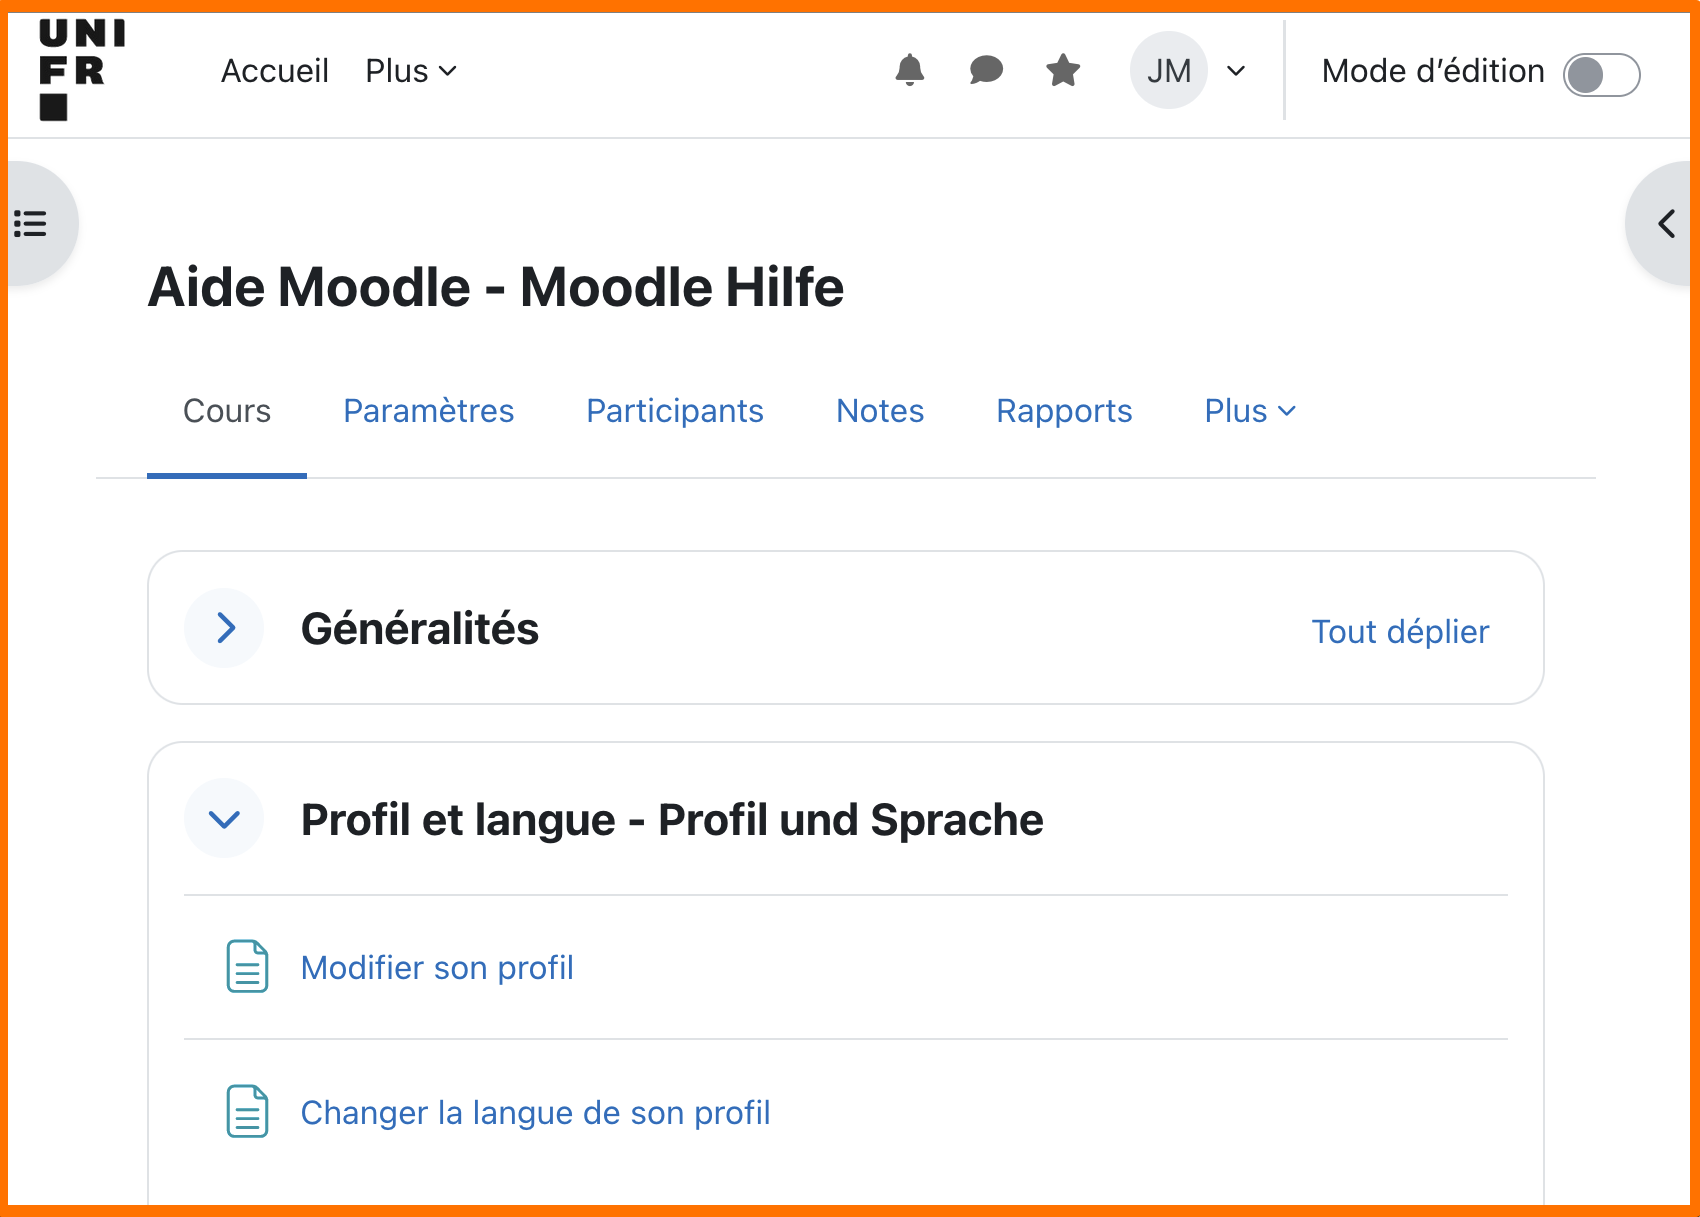This screenshot has width=1700, height=1217.
Task: Open the notifications bell
Action: click(909, 71)
